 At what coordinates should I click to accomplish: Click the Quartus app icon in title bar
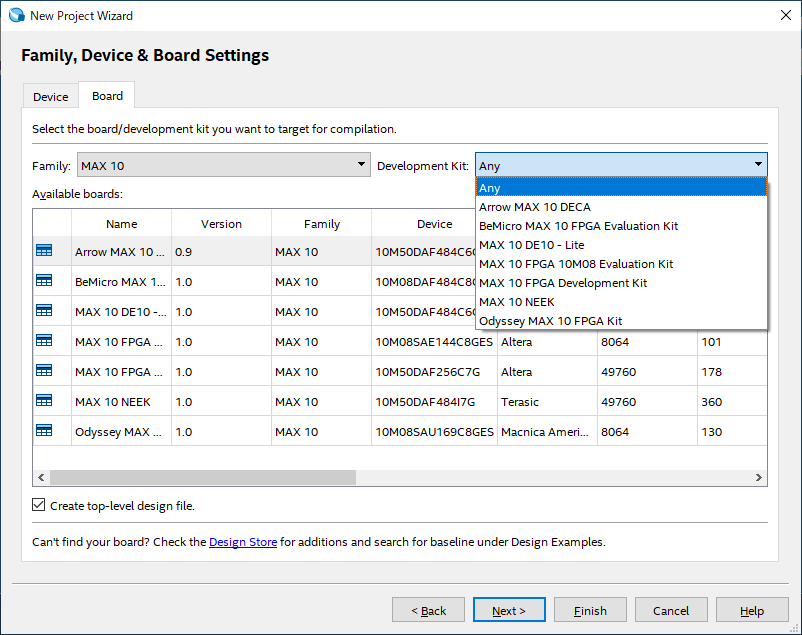pyautogui.click(x=16, y=15)
